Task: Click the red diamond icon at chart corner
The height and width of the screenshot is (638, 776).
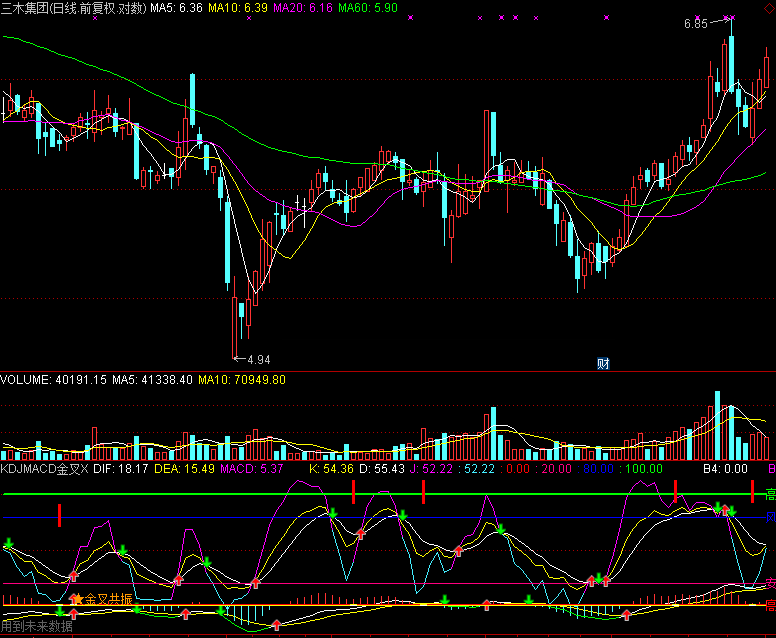Action: [x=770, y=8]
